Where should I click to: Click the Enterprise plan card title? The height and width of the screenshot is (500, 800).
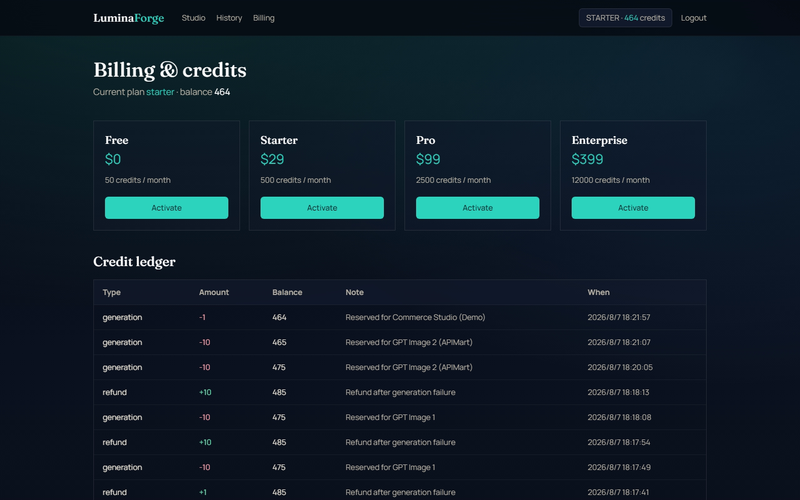click(x=599, y=140)
